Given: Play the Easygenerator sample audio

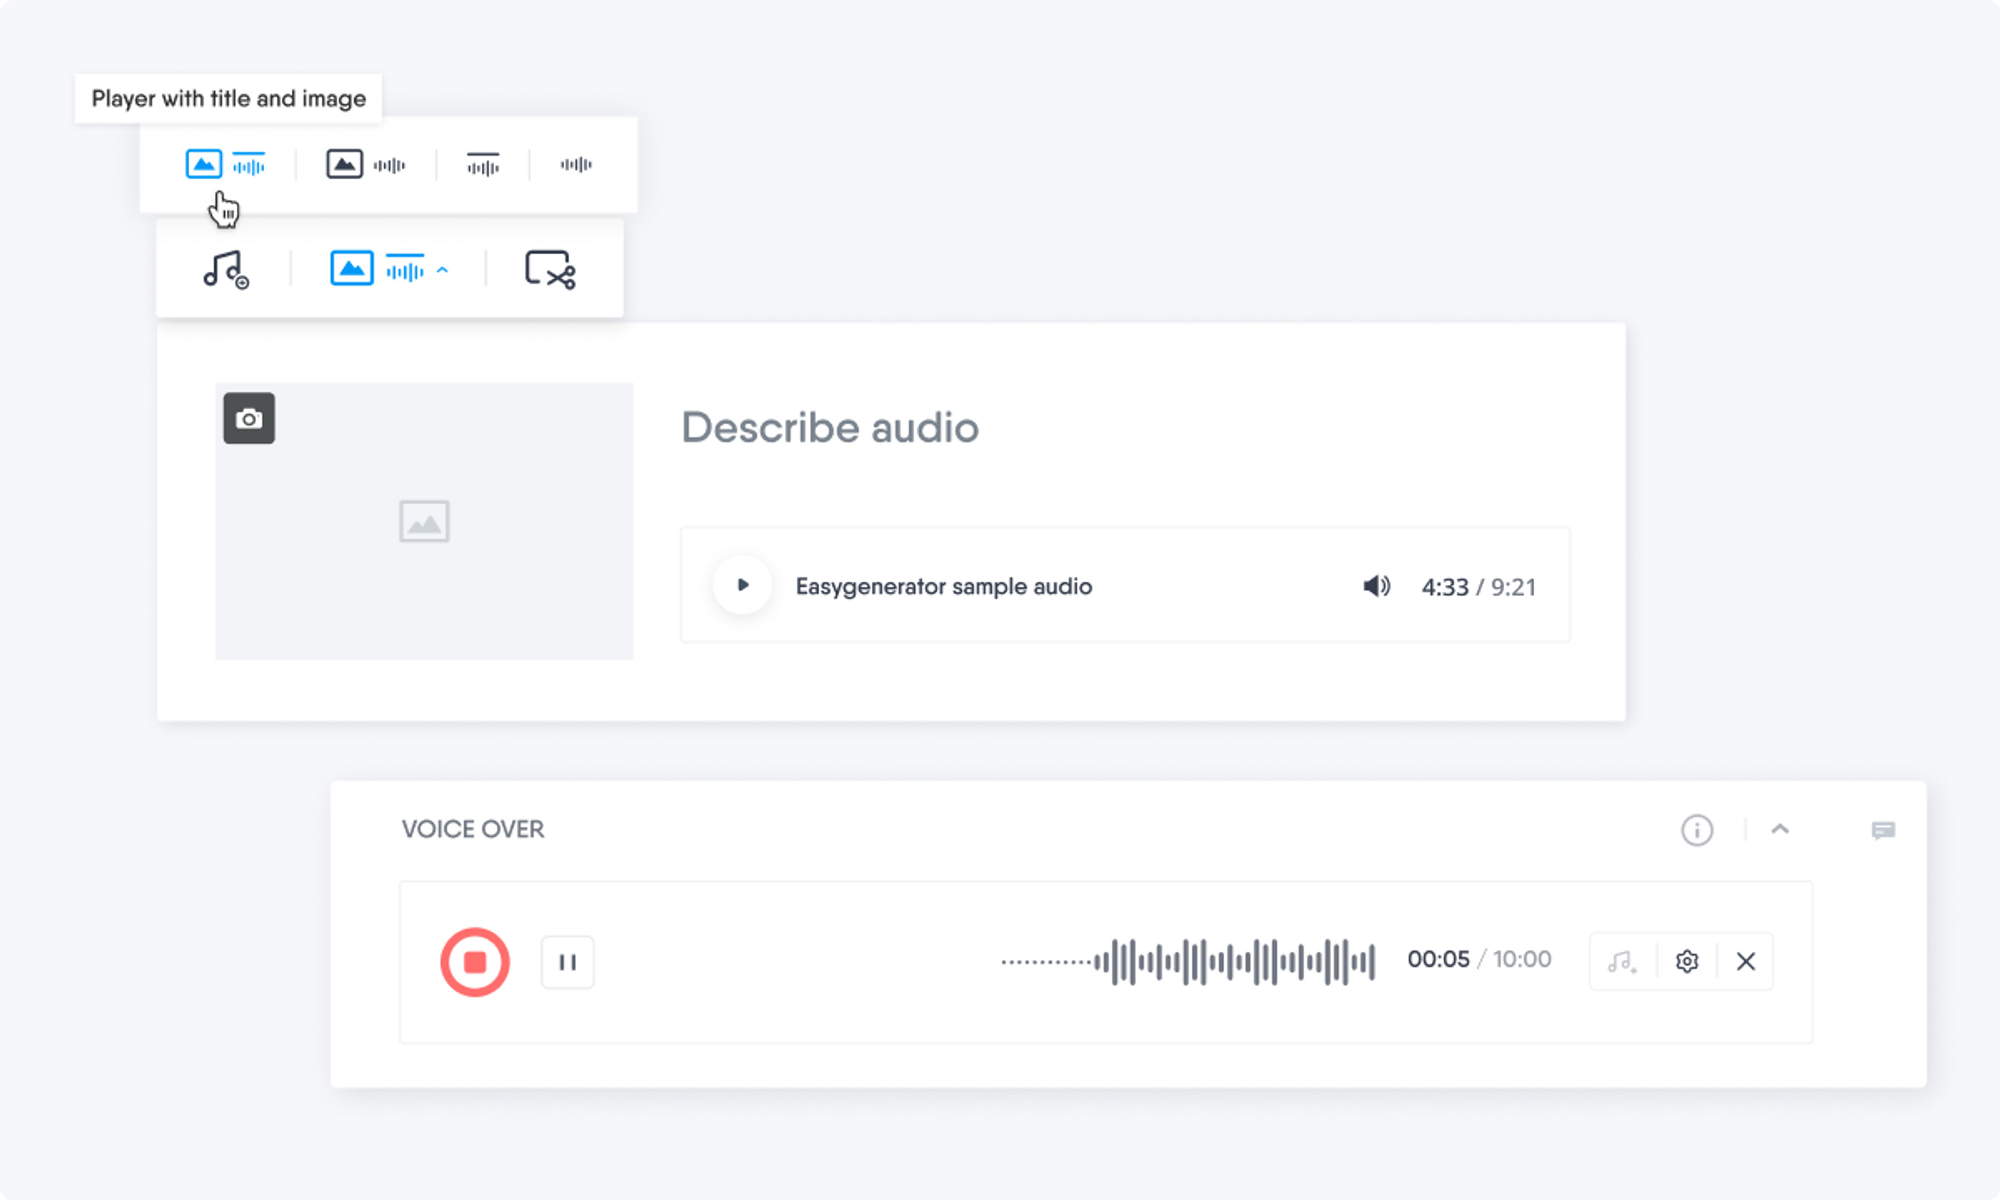Looking at the screenshot, I should pyautogui.click(x=741, y=586).
